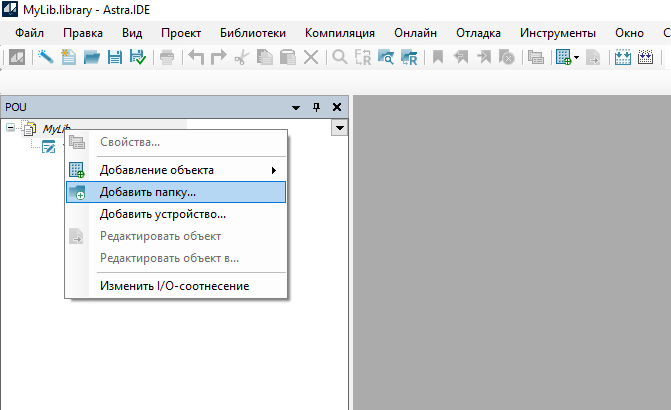Choose Добавить папку... from context menu
Screen dimensions: 671x410
click(x=148, y=191)
